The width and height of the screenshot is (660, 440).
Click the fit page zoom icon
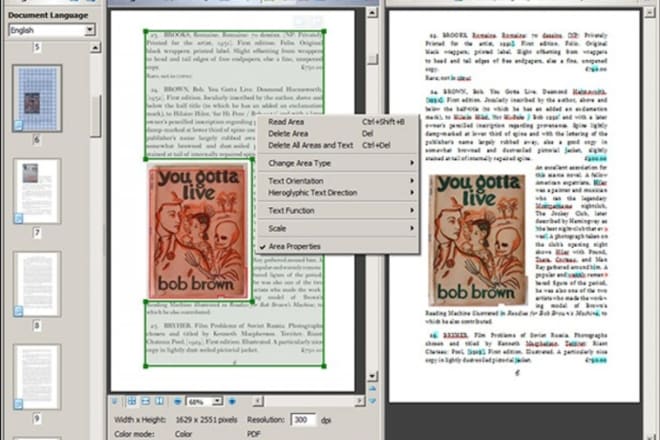coord(132,401)
